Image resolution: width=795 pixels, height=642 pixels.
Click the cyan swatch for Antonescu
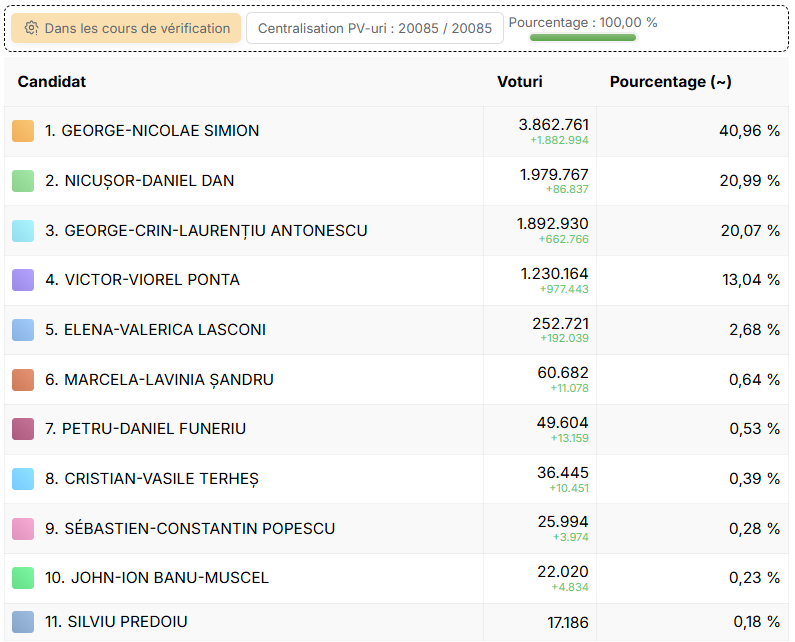pos(23,231)
